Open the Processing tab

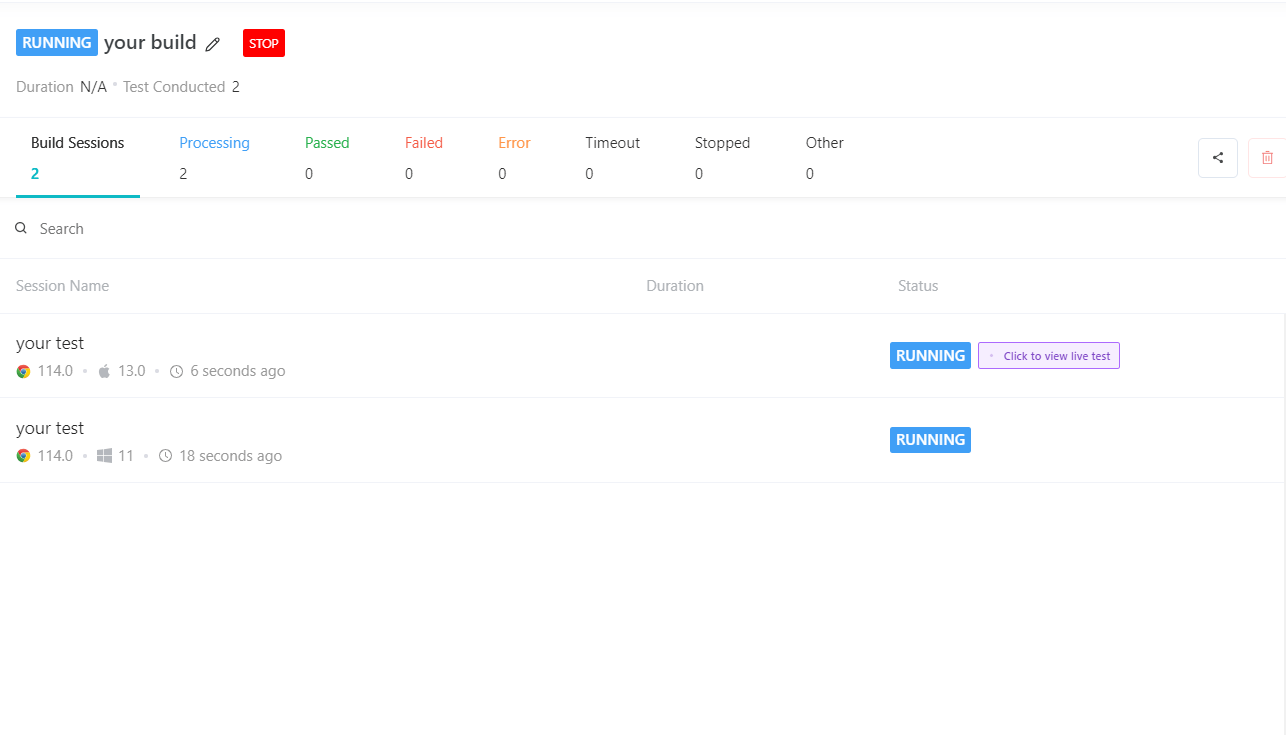click(x=214, y=157)
